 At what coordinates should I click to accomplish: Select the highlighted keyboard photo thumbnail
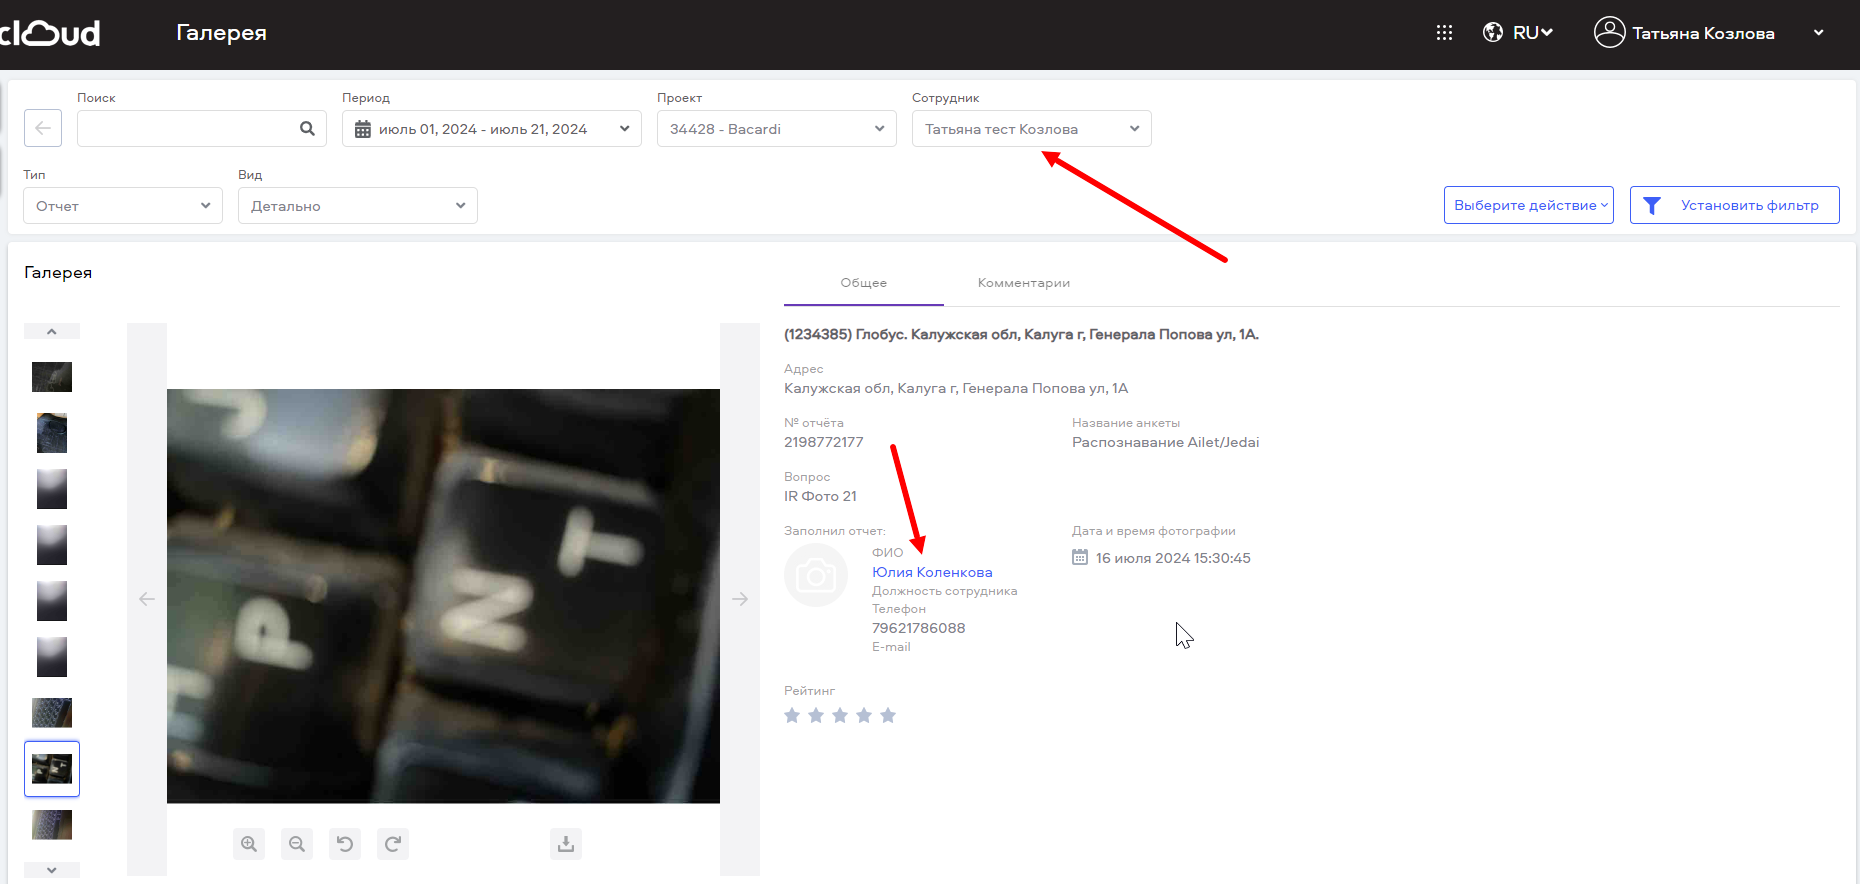click(52, 769)
